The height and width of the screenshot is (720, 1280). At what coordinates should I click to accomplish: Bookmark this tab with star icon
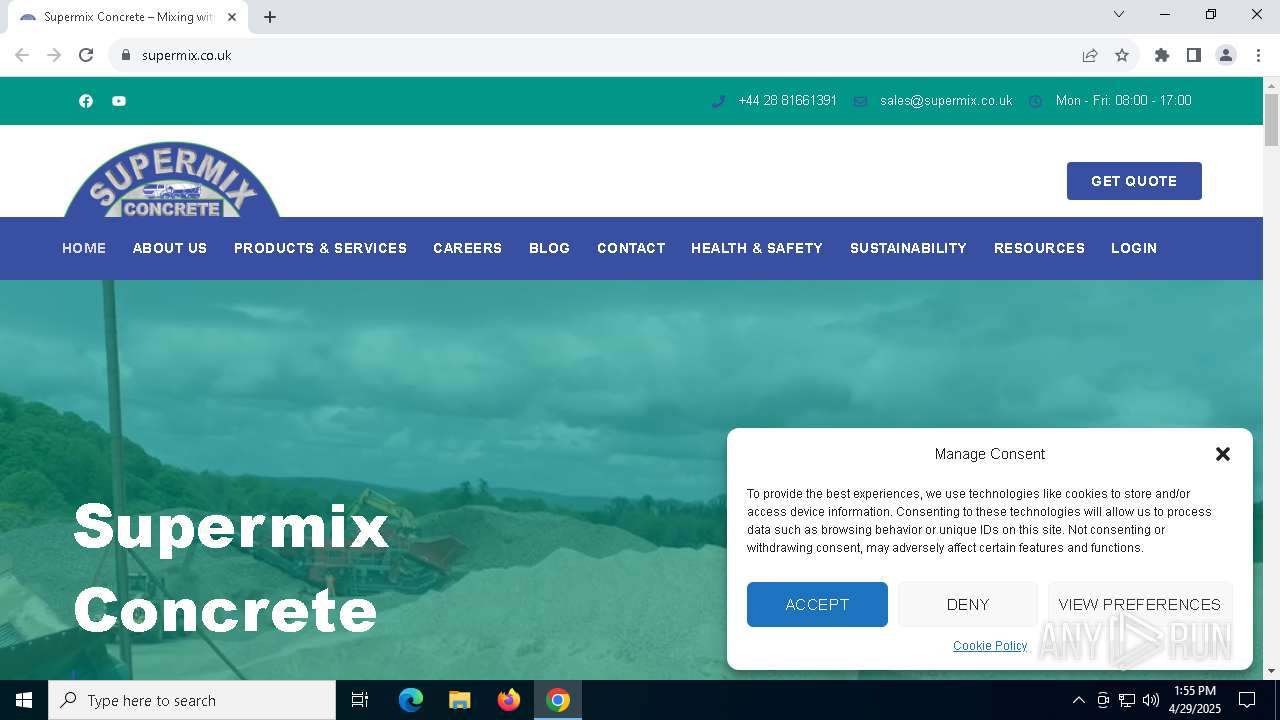[1122, 55]
